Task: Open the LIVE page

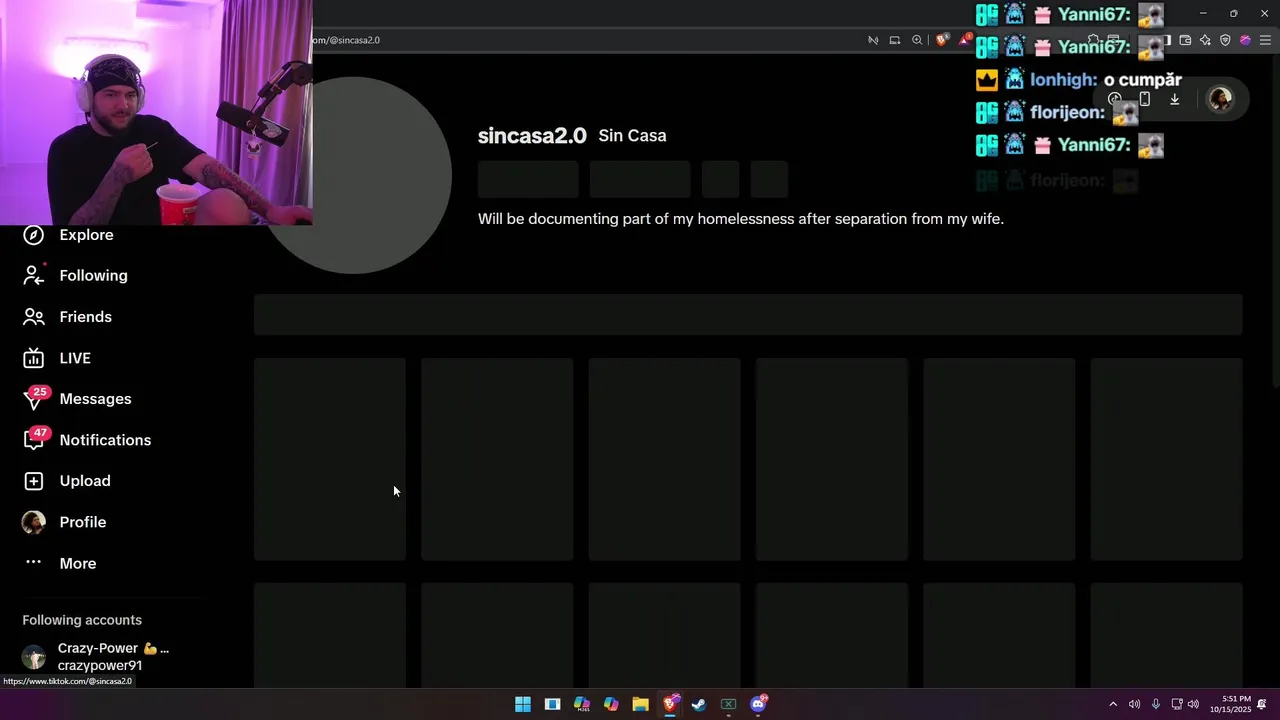Action: coord(75,358)
